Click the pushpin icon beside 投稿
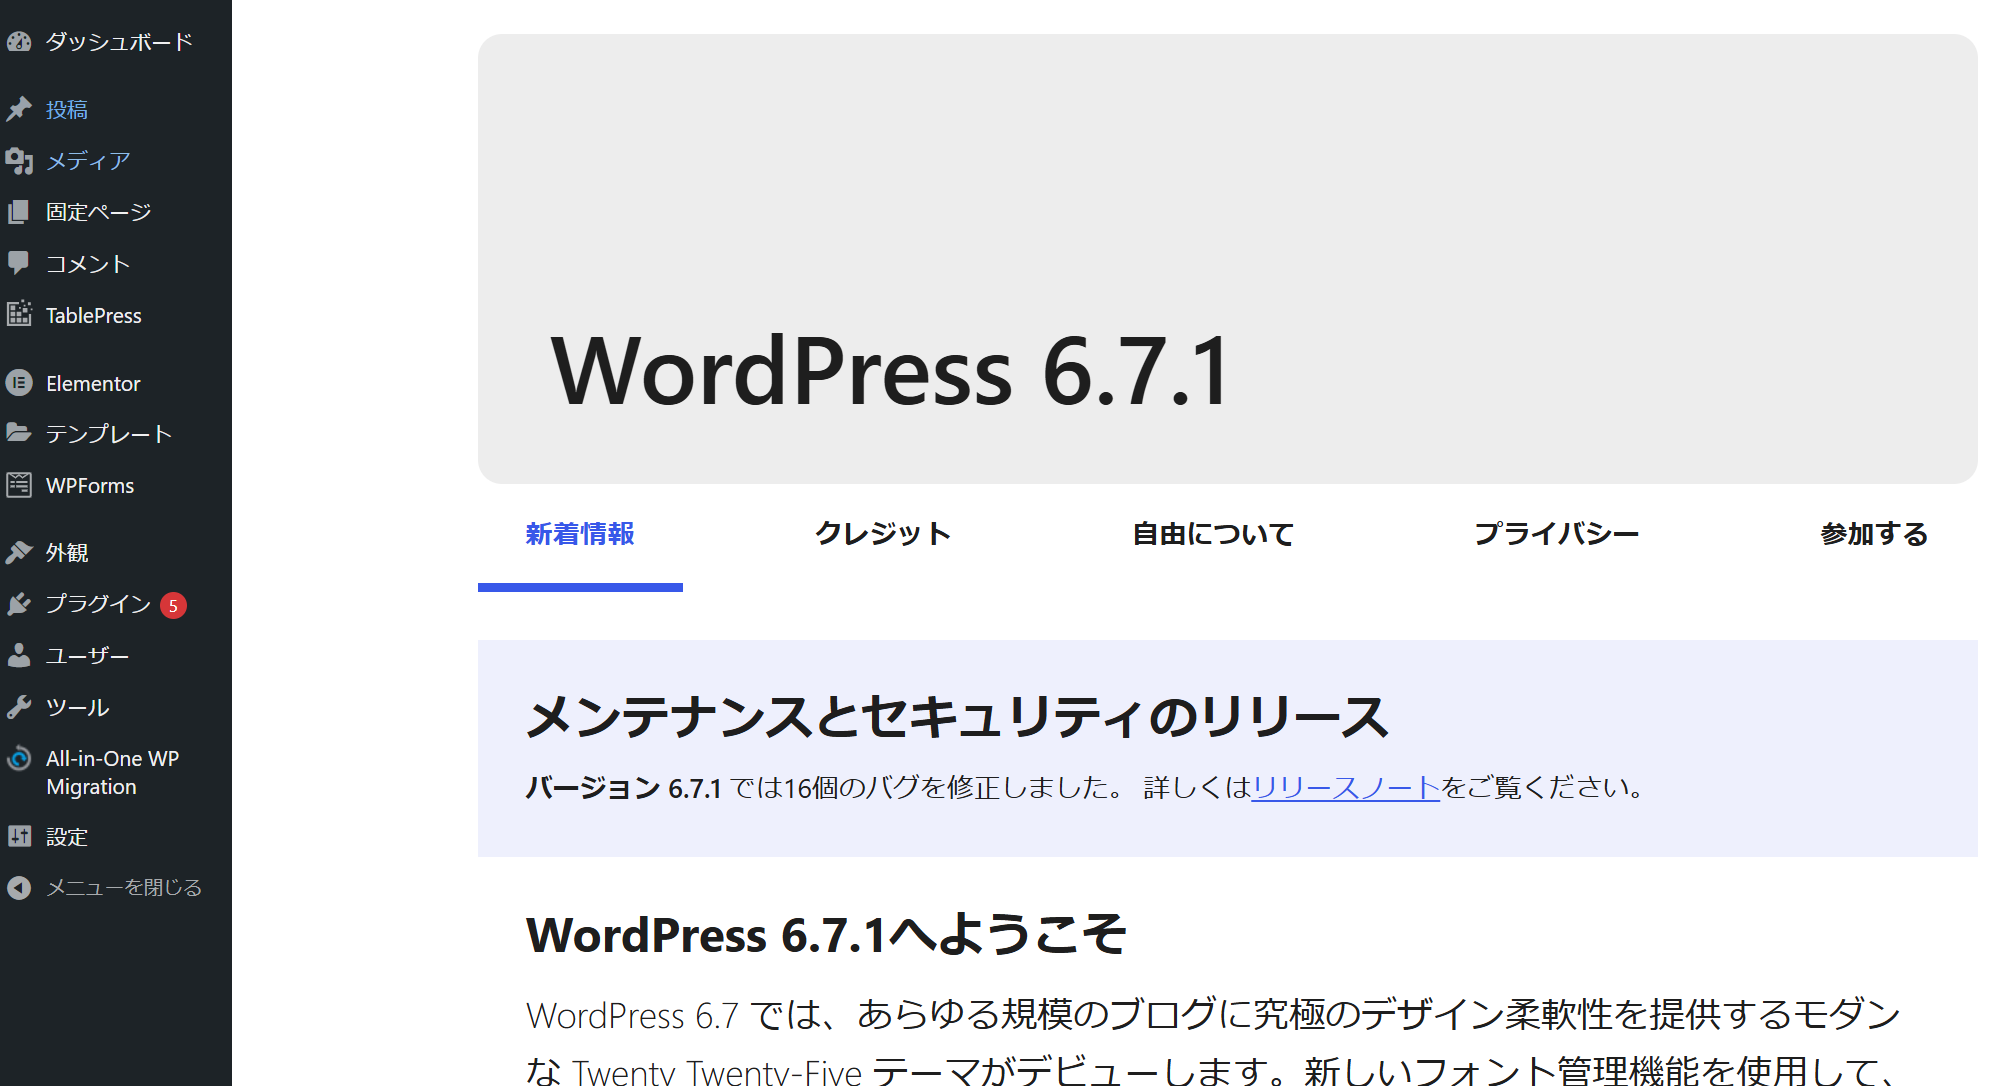2012x1086 pixels. 19,109
